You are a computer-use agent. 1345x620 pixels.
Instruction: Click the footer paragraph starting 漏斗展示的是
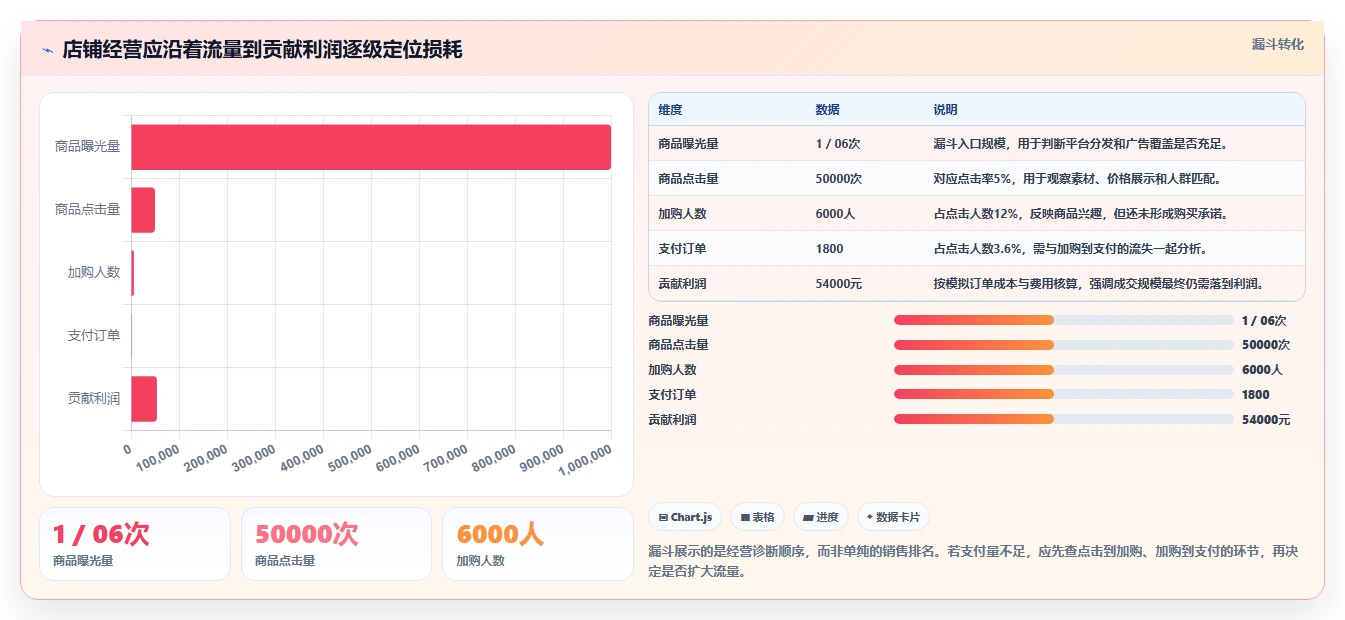coord(973,562)
